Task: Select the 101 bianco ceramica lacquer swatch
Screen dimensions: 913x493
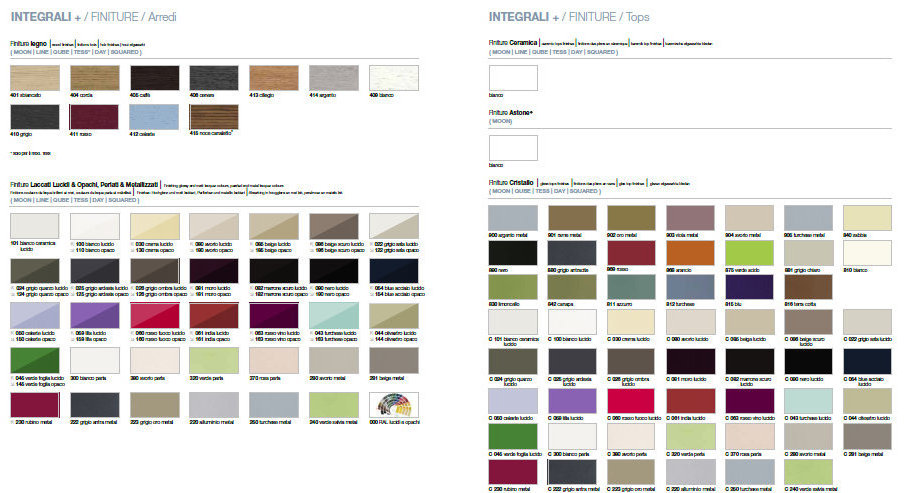Action: (x=33, y=225)
